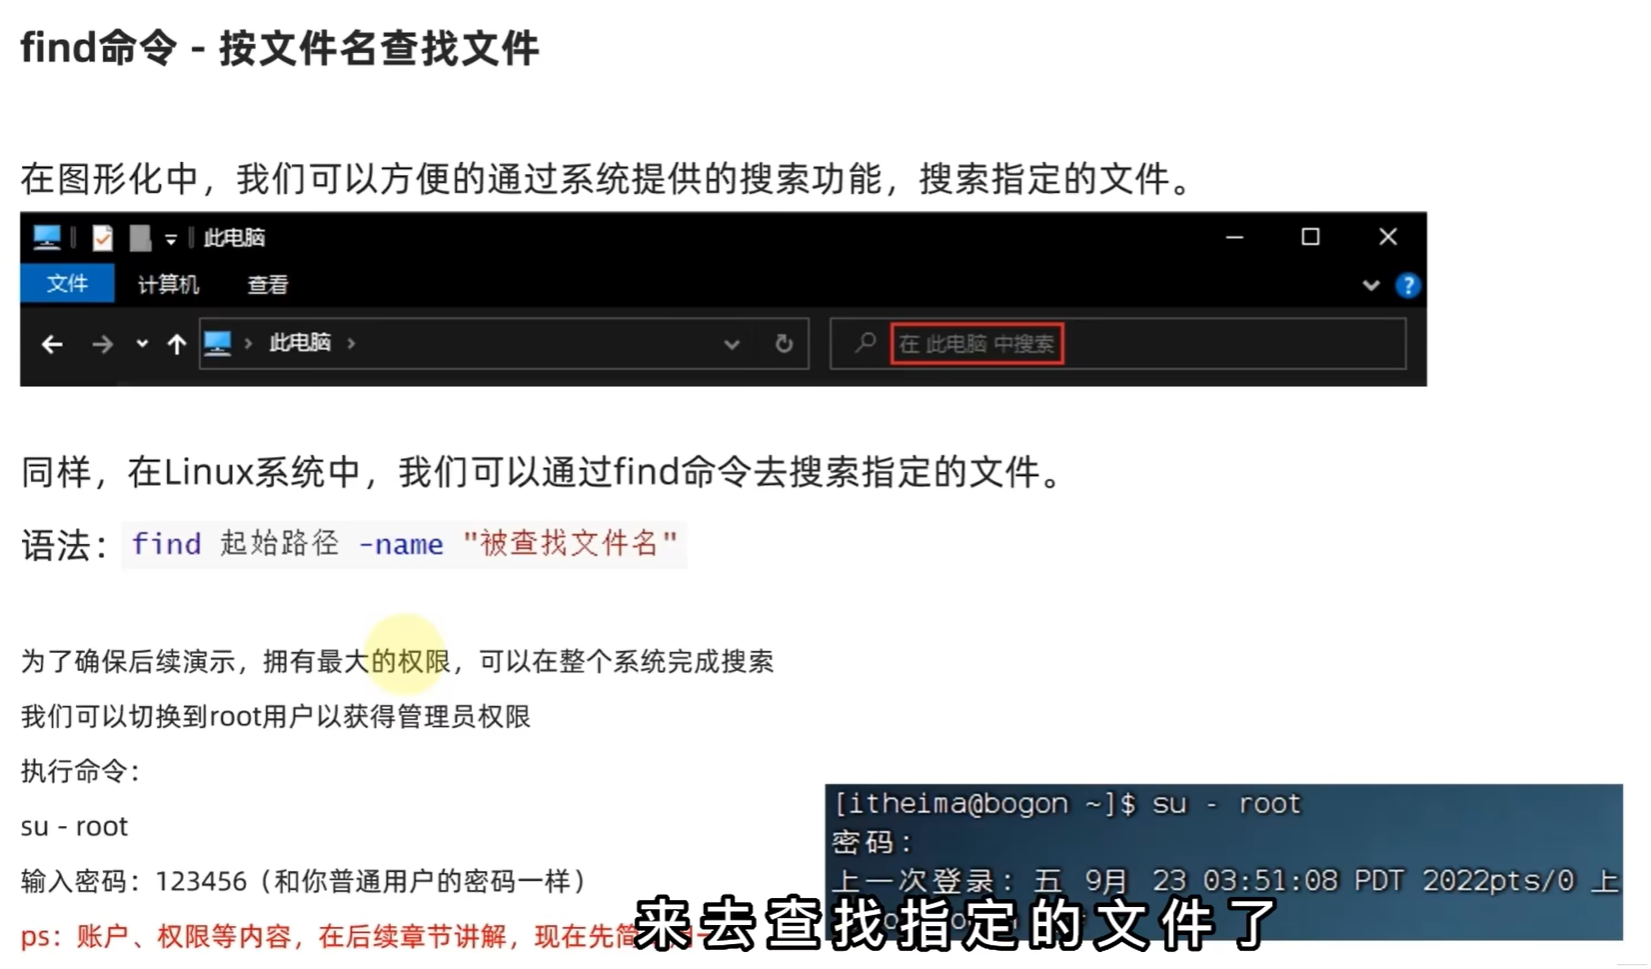Click the heading find命令 - 按文件名查找文件

[280, 48]
